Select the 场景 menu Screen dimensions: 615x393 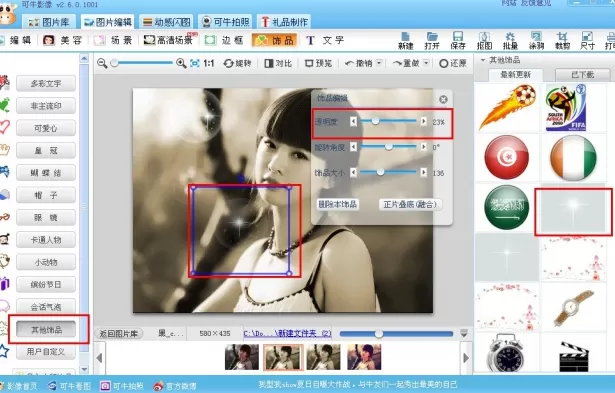click(x=113, y=40)
